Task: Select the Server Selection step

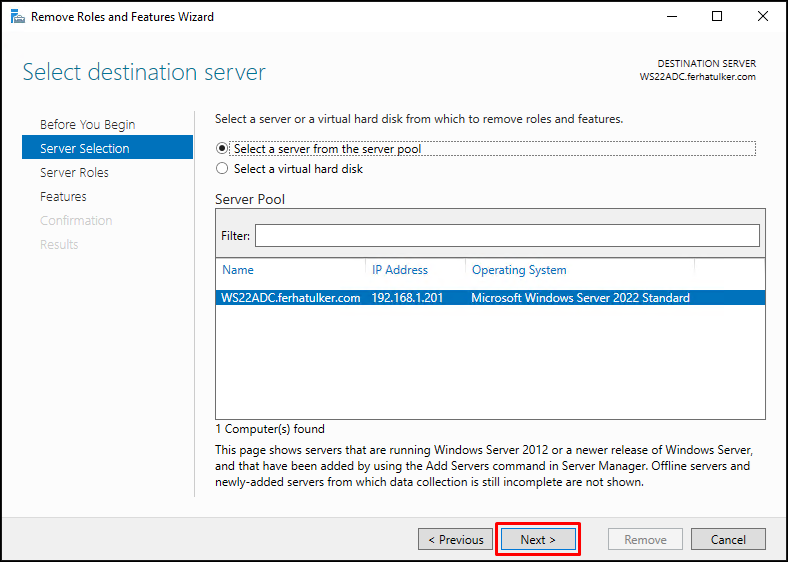Action: click(x=108, y=147)
